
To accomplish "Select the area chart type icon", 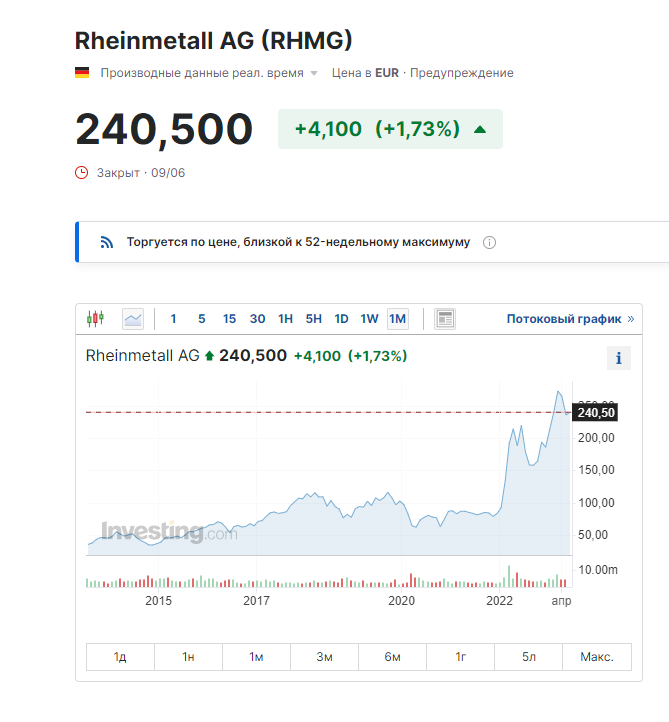I will (133, 319).
